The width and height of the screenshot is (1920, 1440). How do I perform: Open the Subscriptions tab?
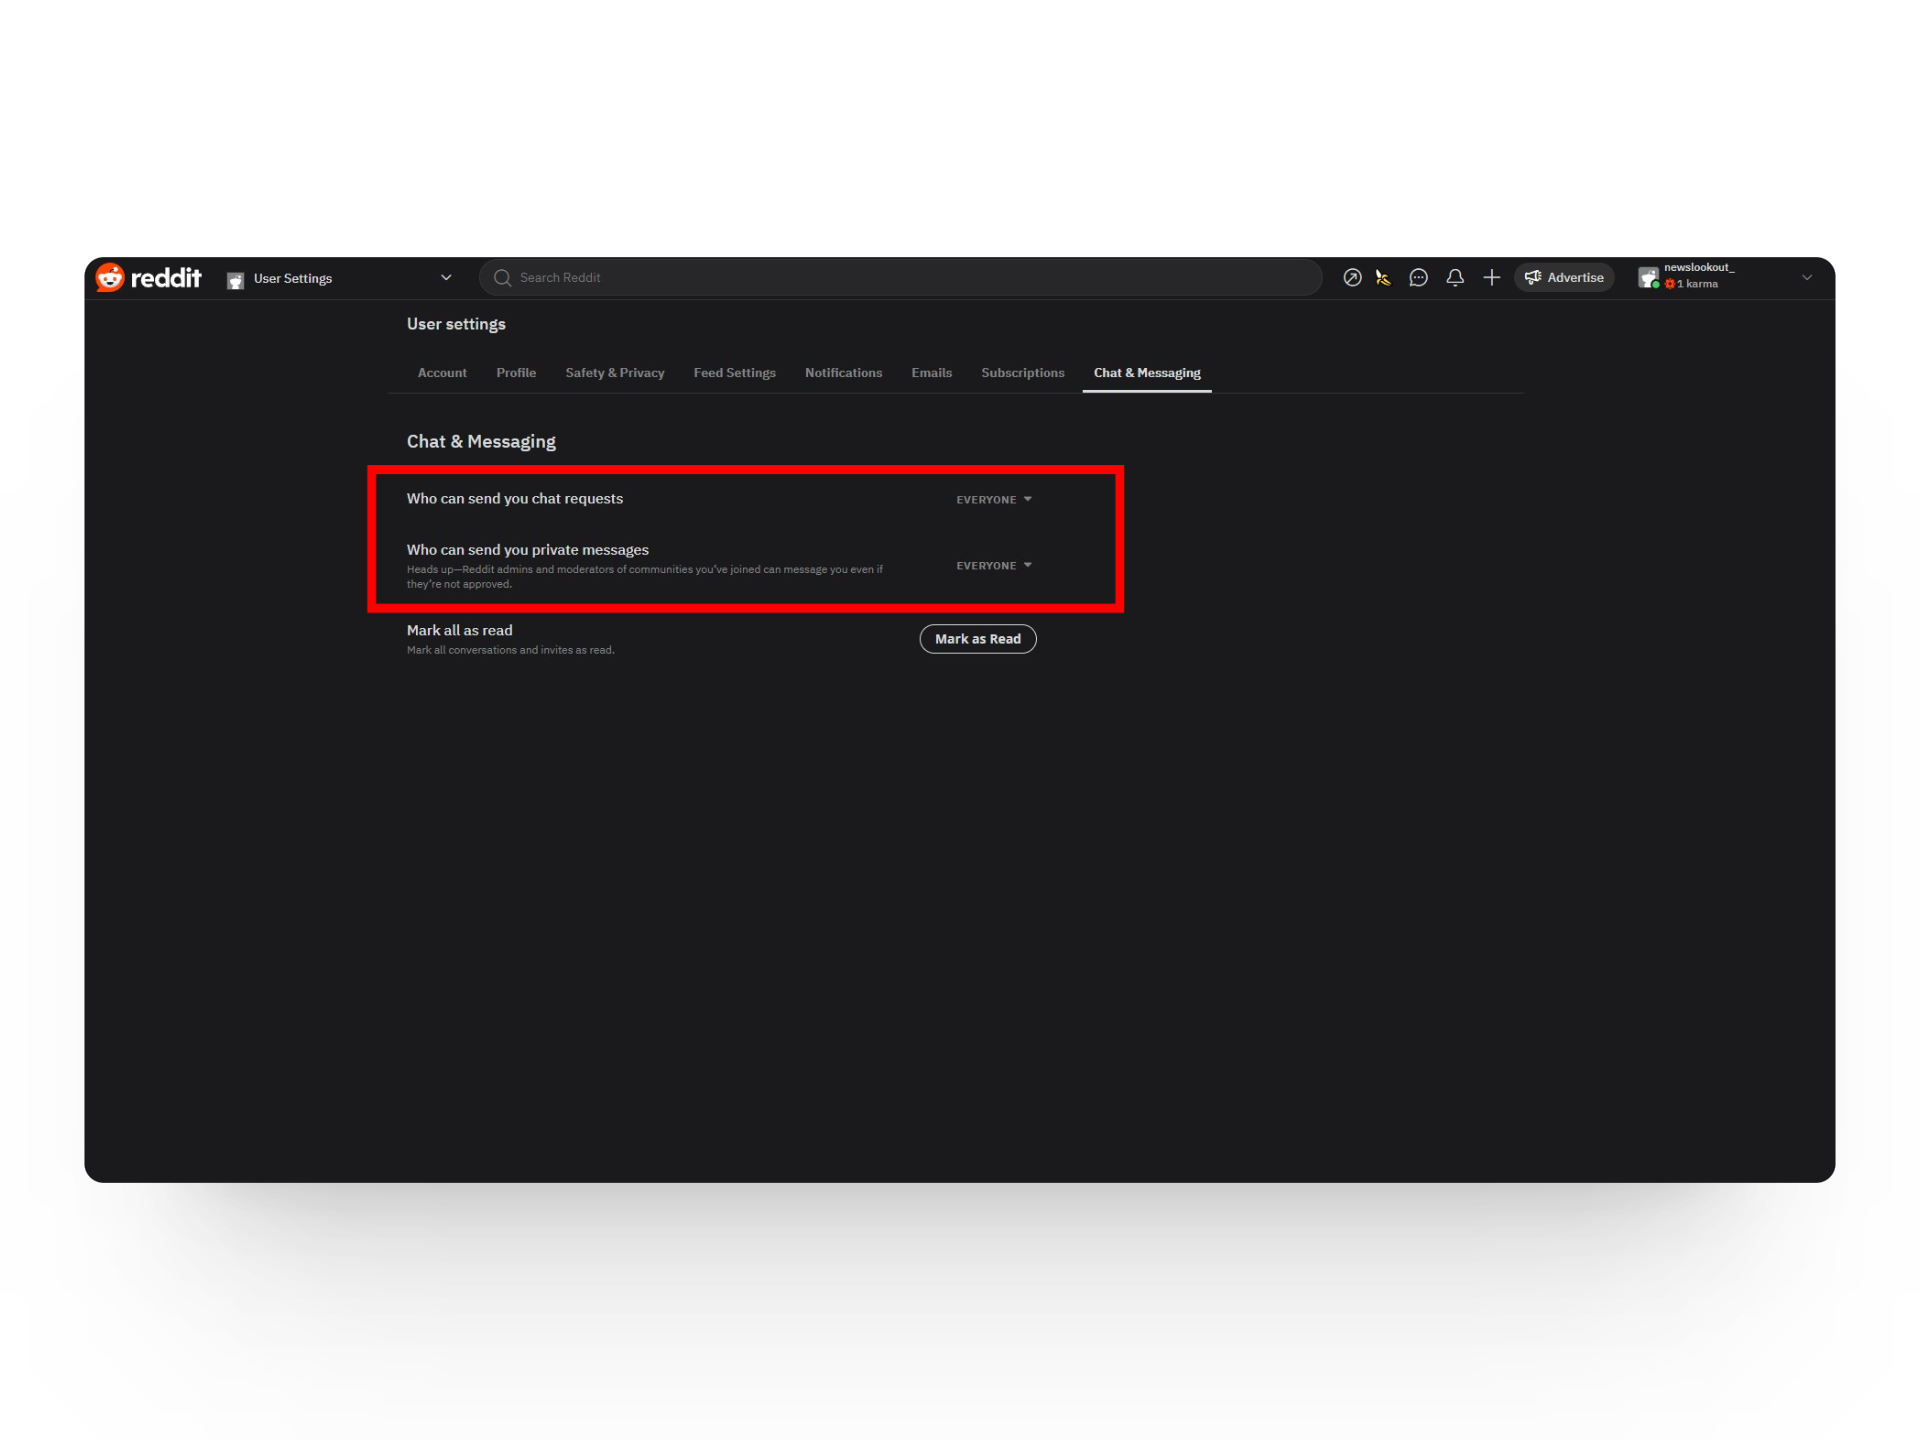[x=1022, y=372]
